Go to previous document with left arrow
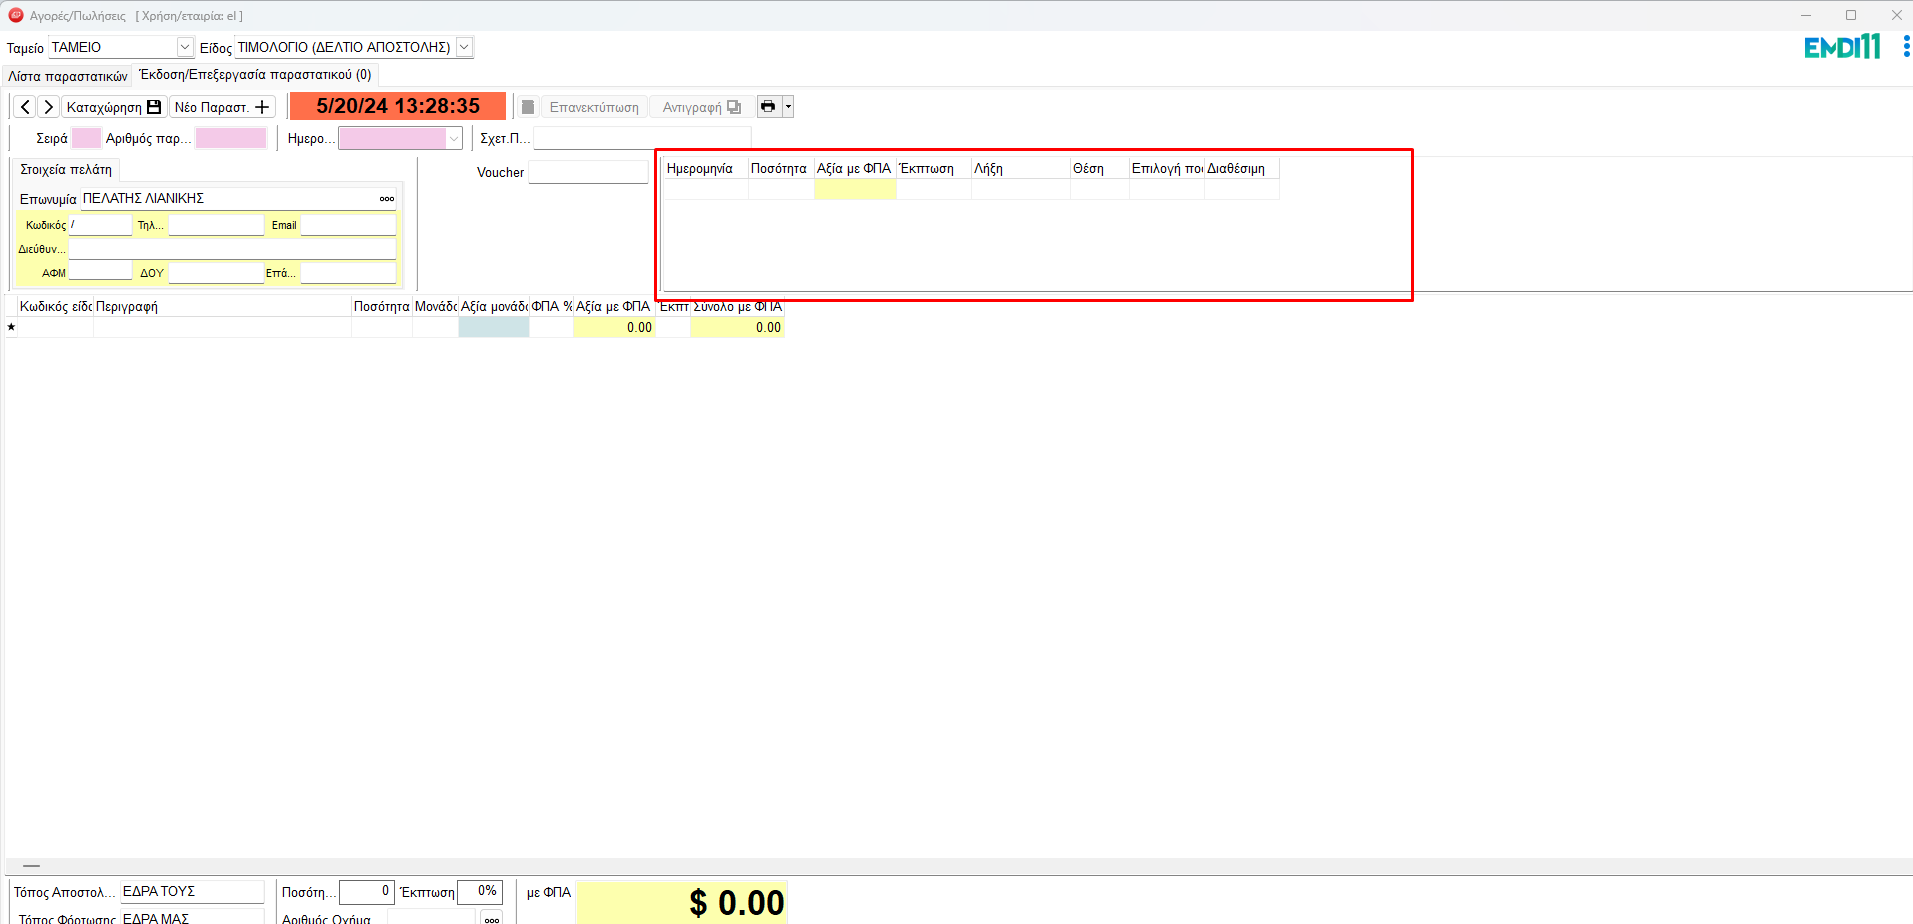 25,107
